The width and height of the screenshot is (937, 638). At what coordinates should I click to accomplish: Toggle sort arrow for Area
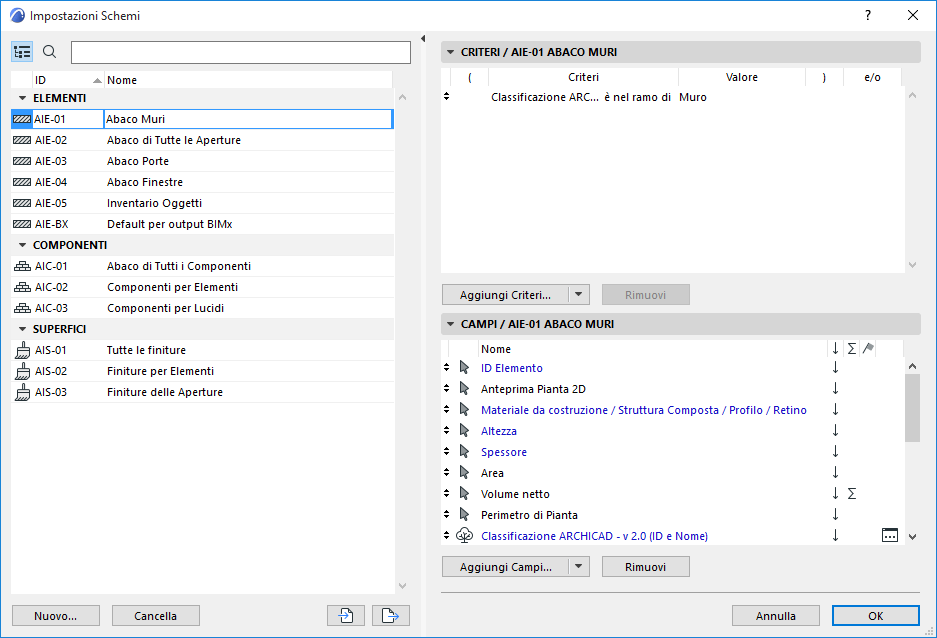835,473
